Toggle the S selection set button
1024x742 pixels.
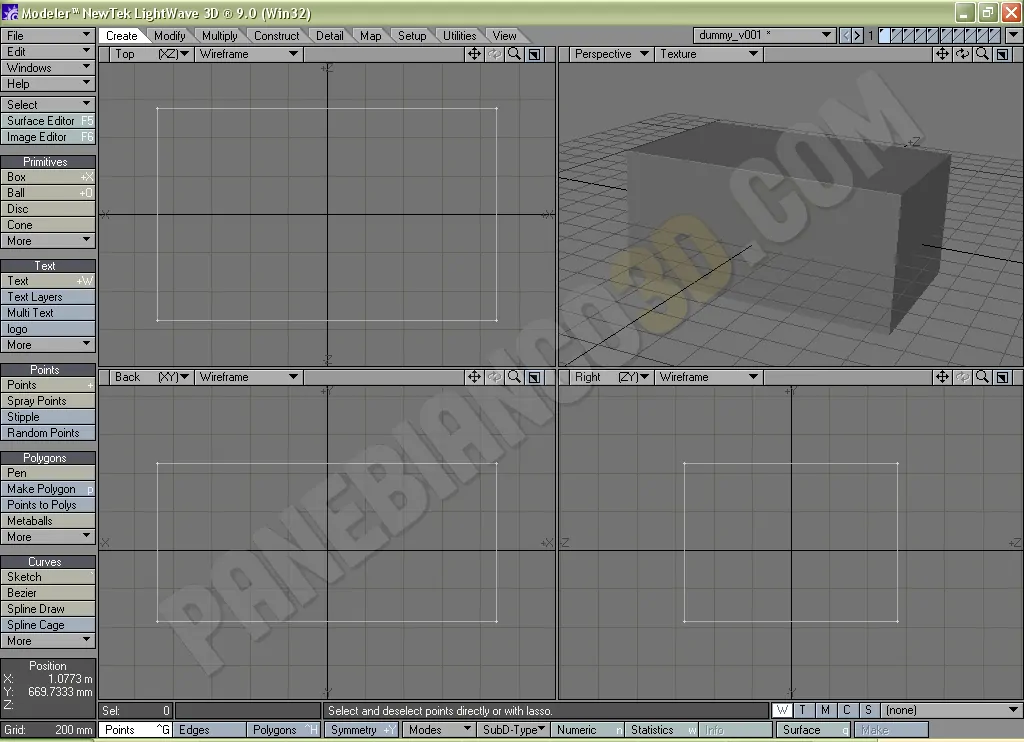tap(868, 710)
